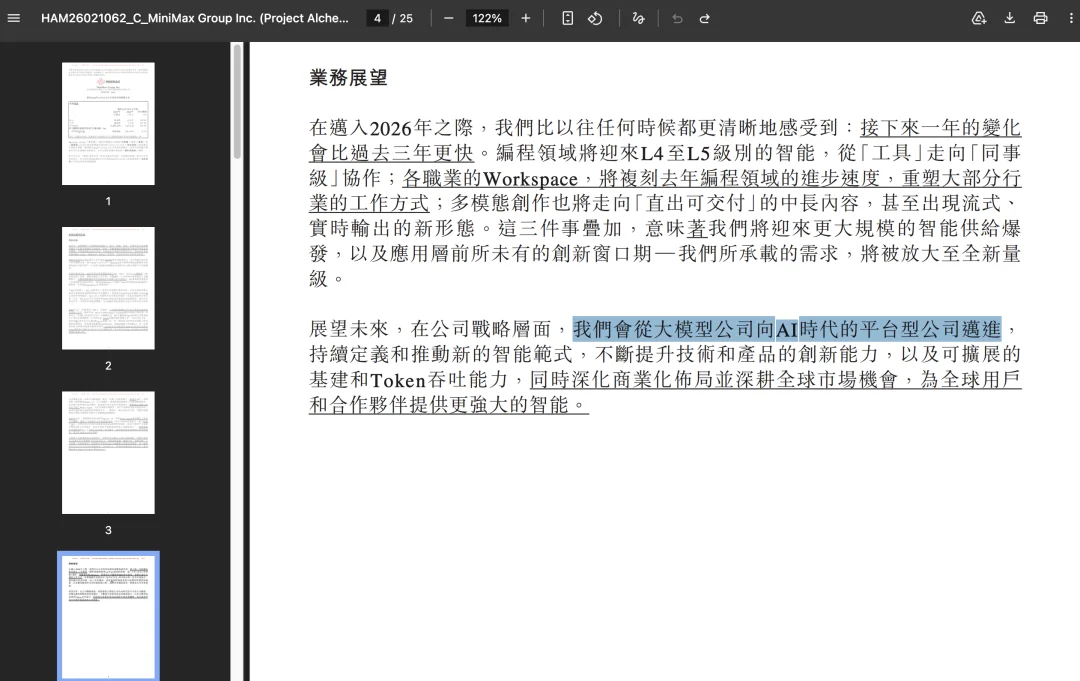Select the page 2 thumbnail

pyautogui.click(x=108, y=288)
